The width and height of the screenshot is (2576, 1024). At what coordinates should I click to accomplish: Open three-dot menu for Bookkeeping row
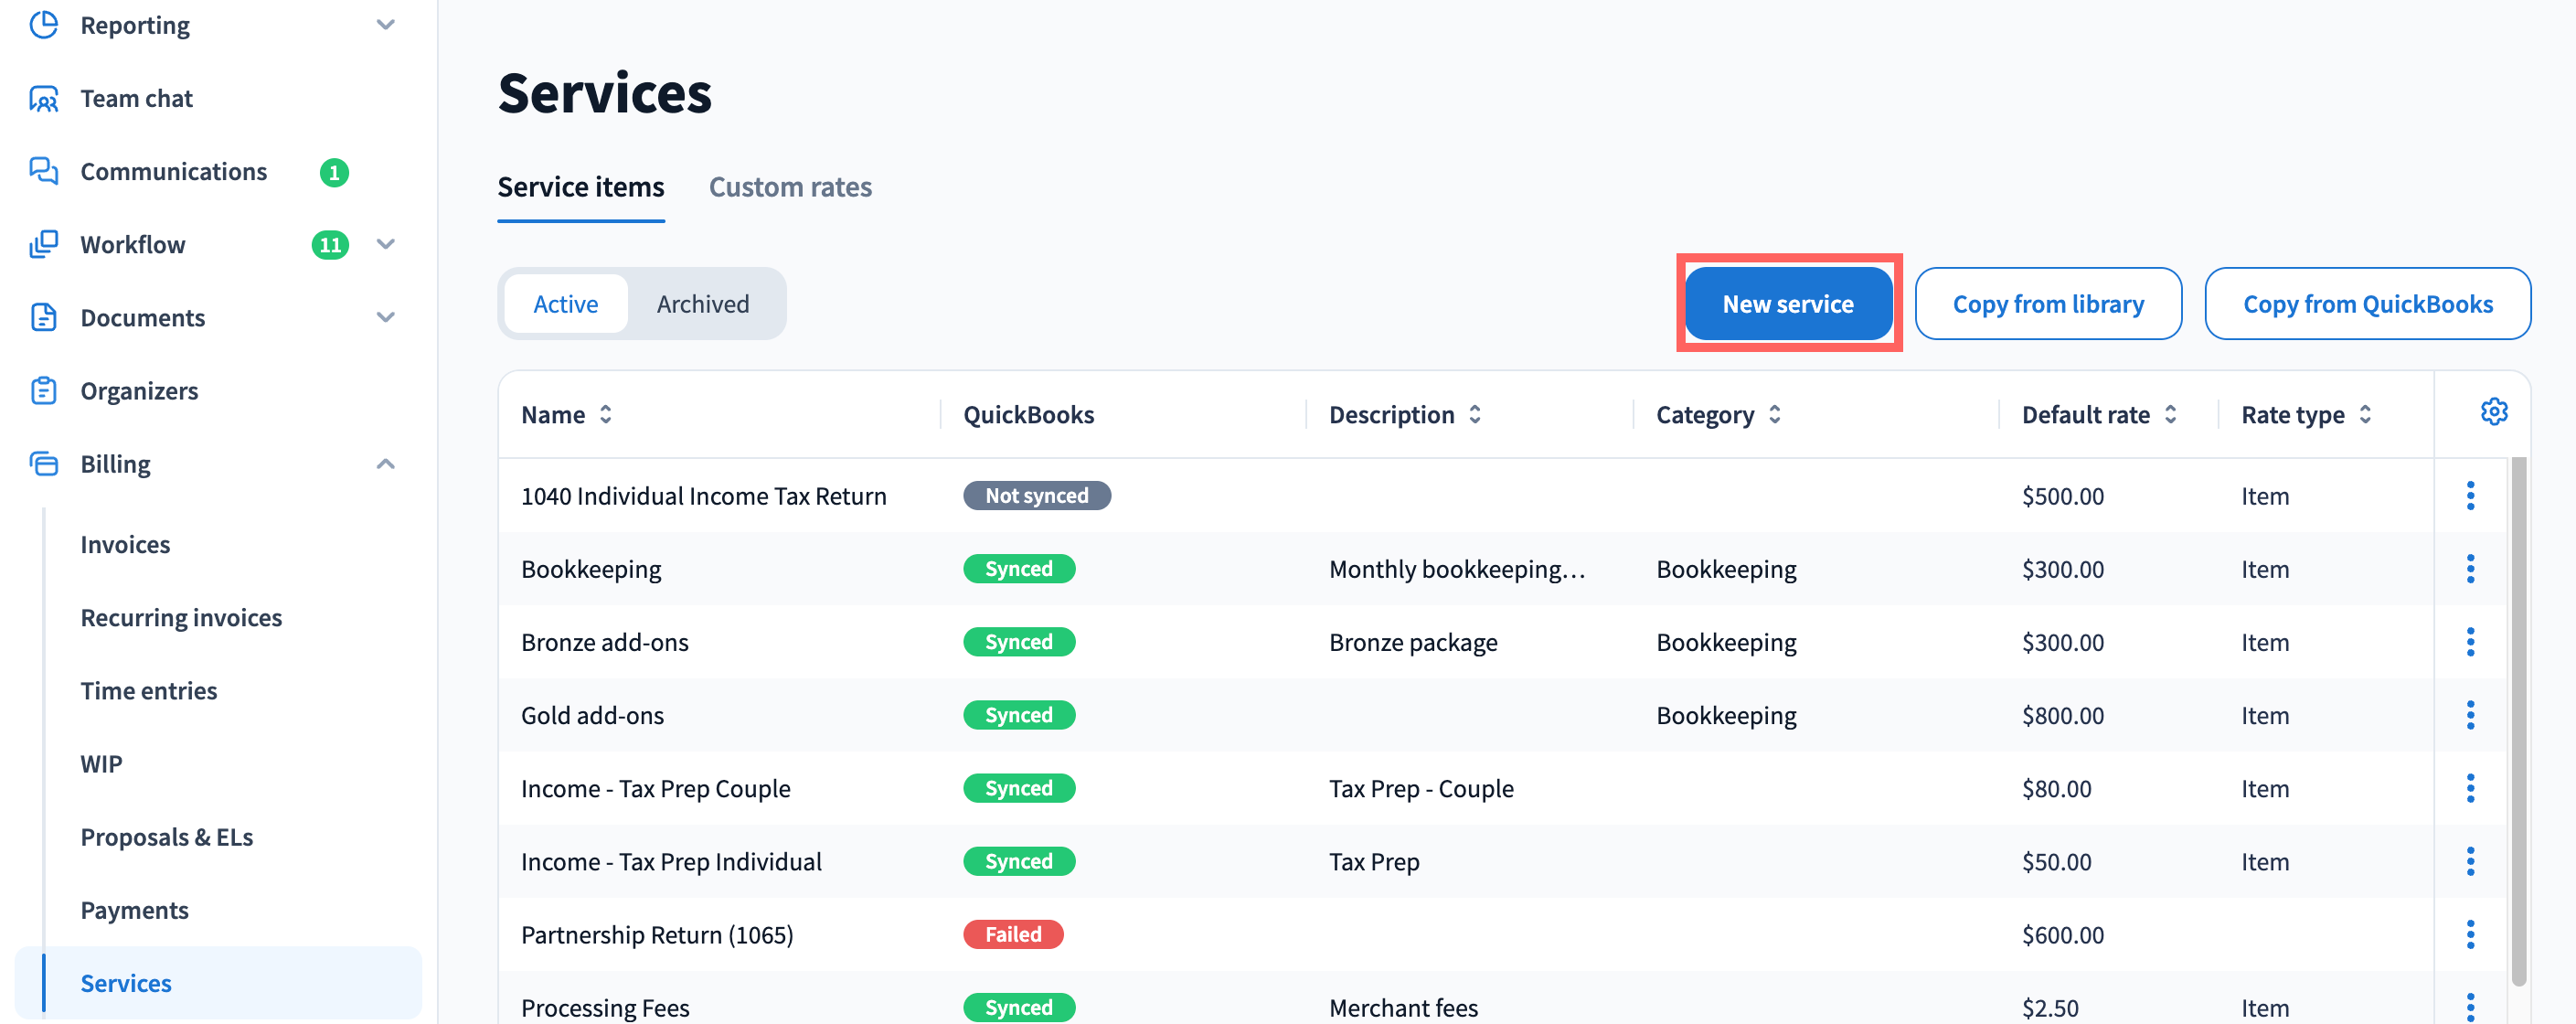(2469, 569)
